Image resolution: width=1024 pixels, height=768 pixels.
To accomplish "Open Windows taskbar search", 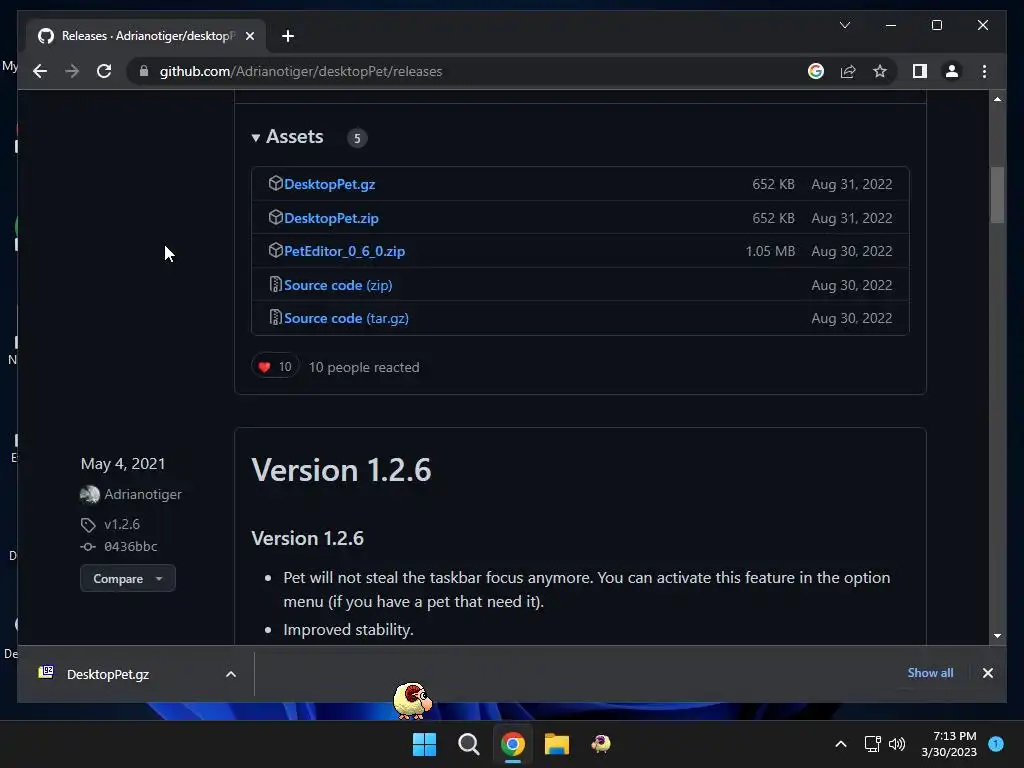I will (468, 744).
